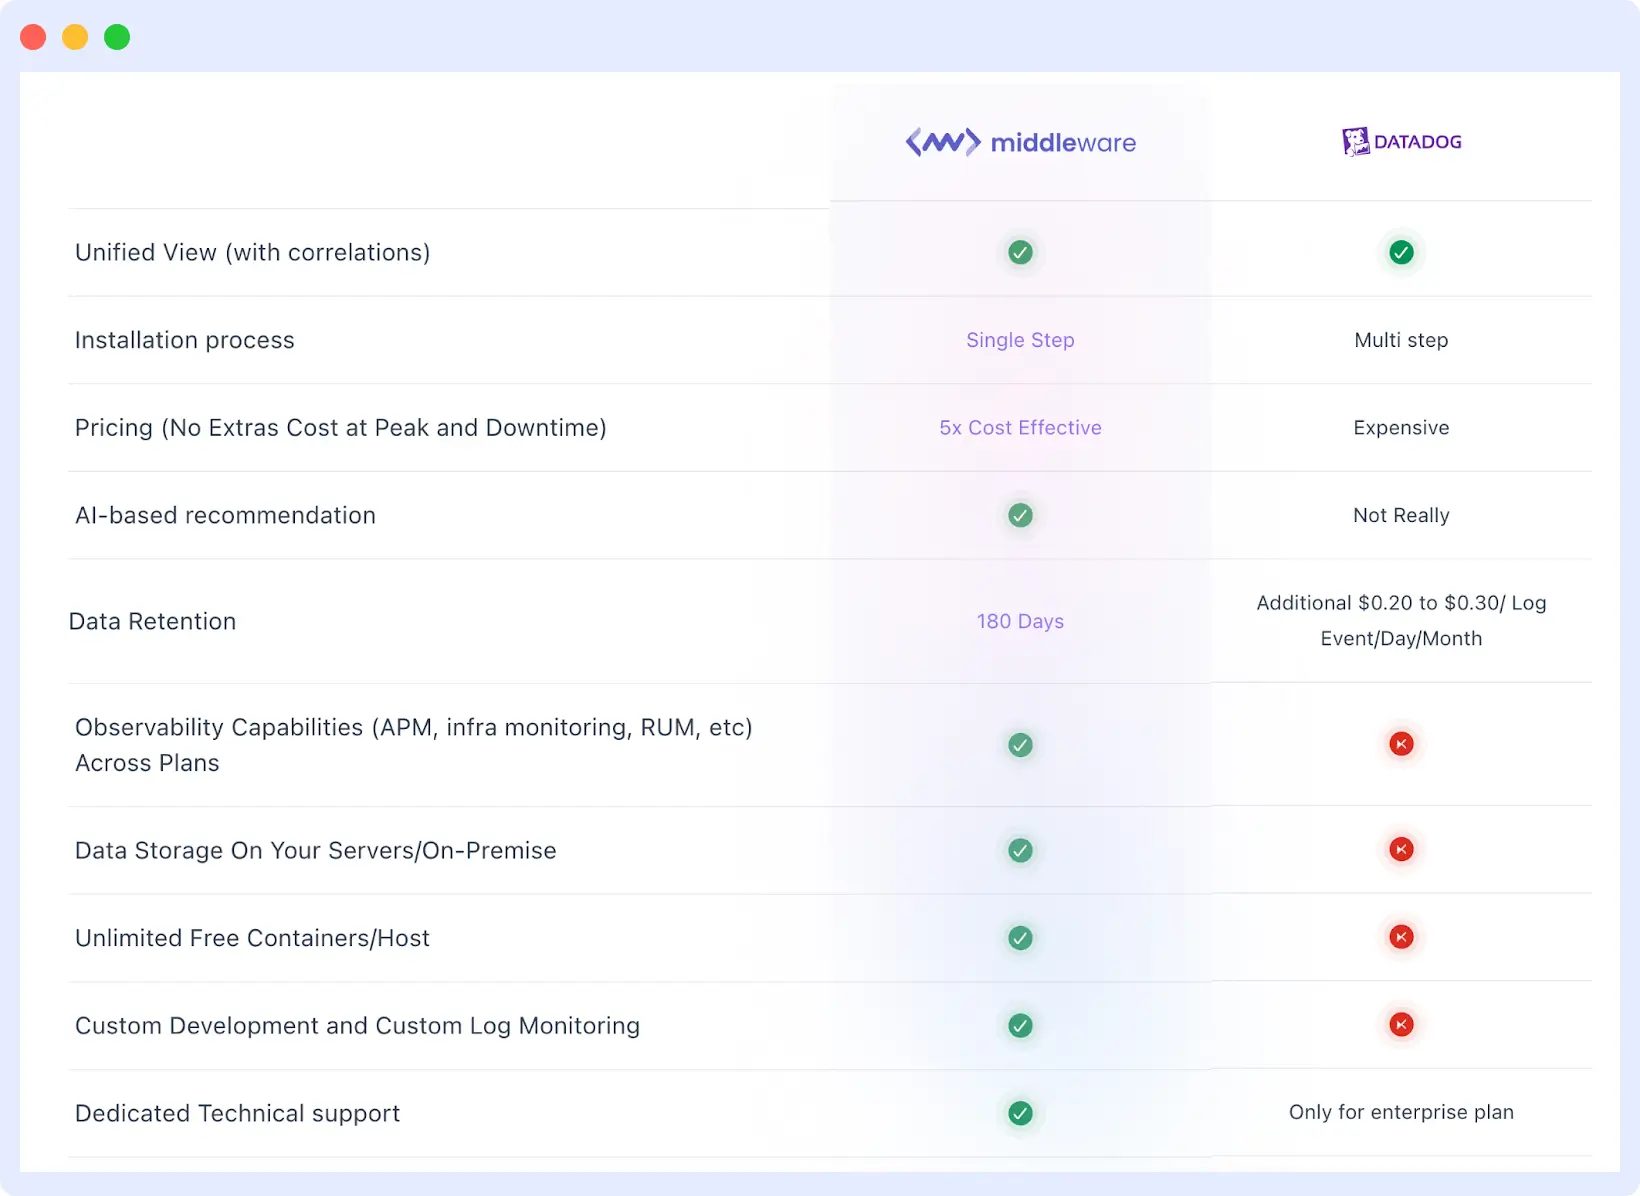Click the red X for Unlimited Free Containers under Datadog
Image resolution: width=1640 pixels, height=1196 pixels.
tap(1401, 938)
